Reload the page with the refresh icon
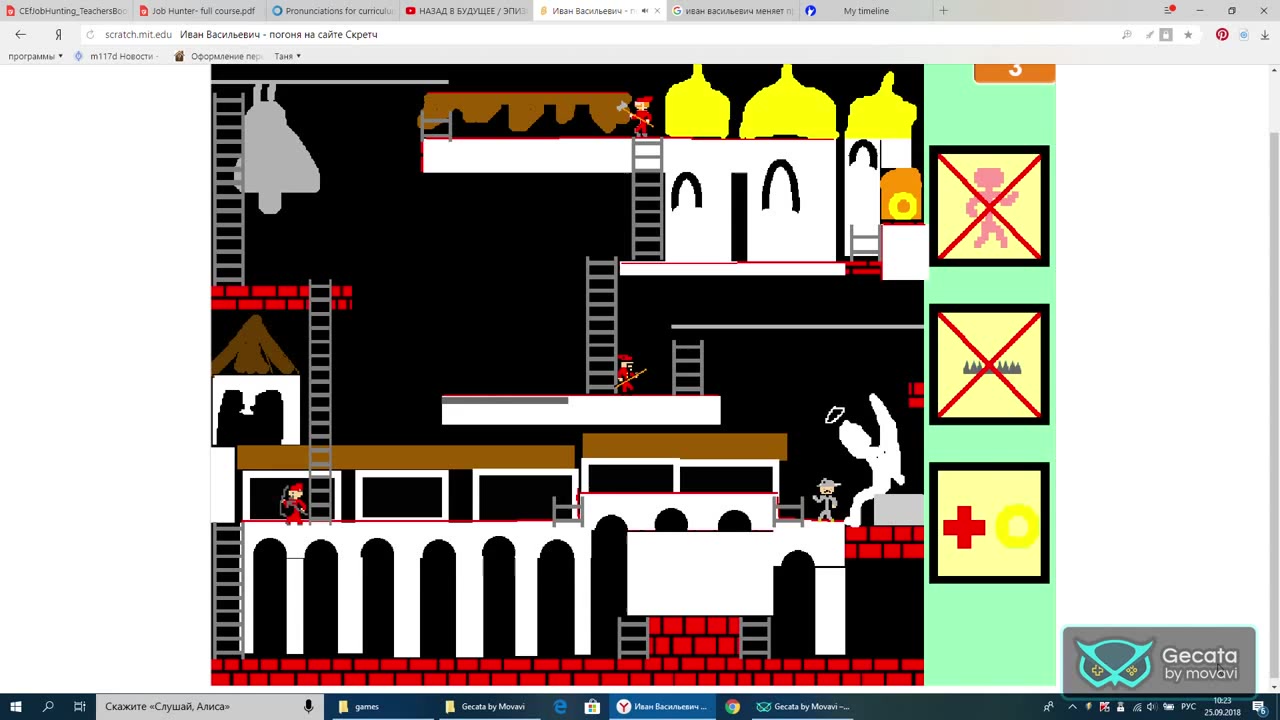The height and width of the screenshot is (720, 1280). [91, 34]
